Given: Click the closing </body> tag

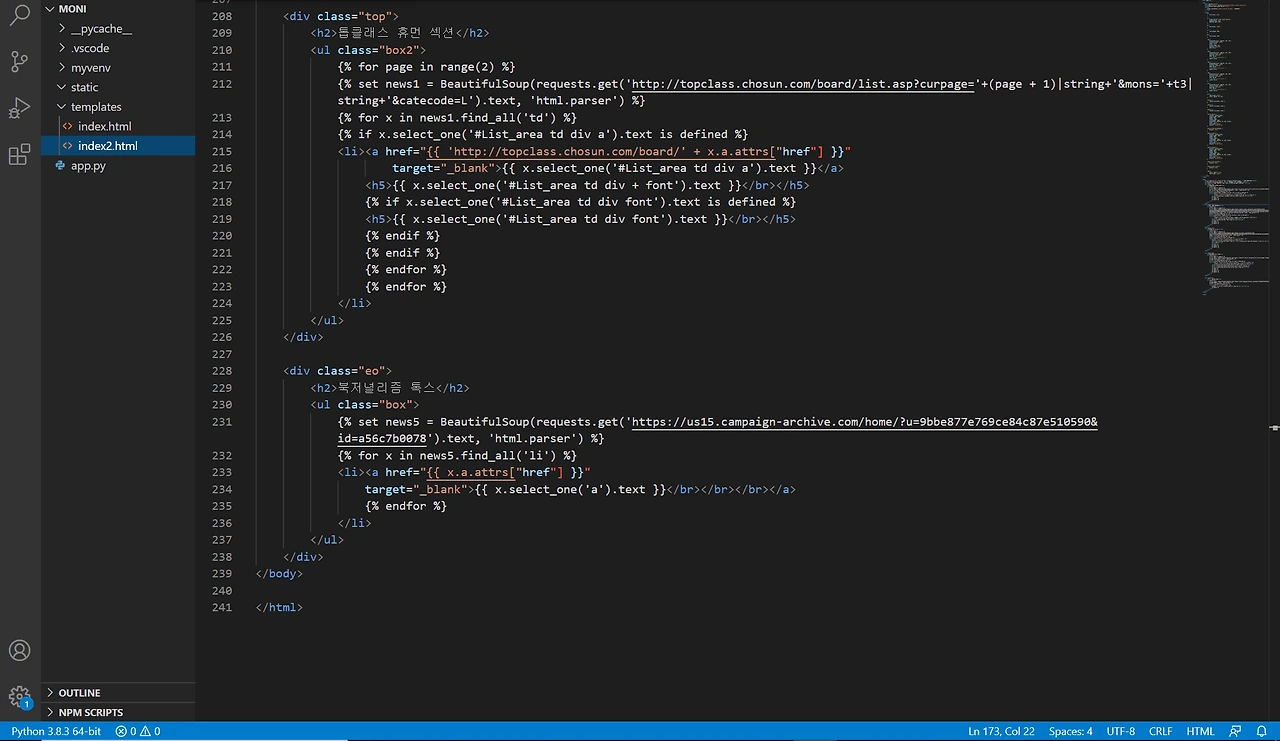Looking at the screenshot, I should [279, 573].
